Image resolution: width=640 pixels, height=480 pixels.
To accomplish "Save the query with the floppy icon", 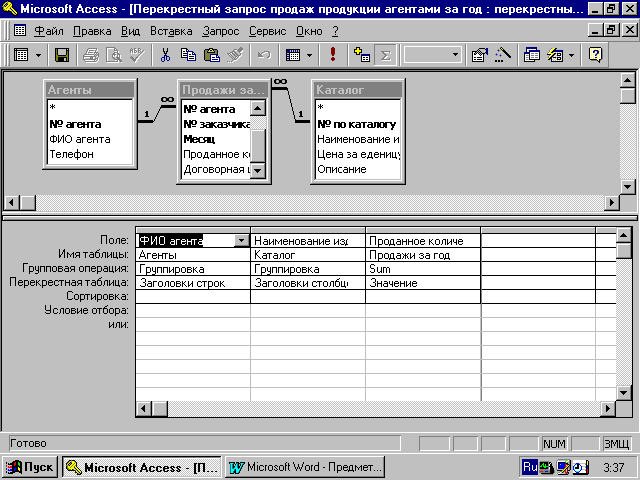I will click(62, 55).
